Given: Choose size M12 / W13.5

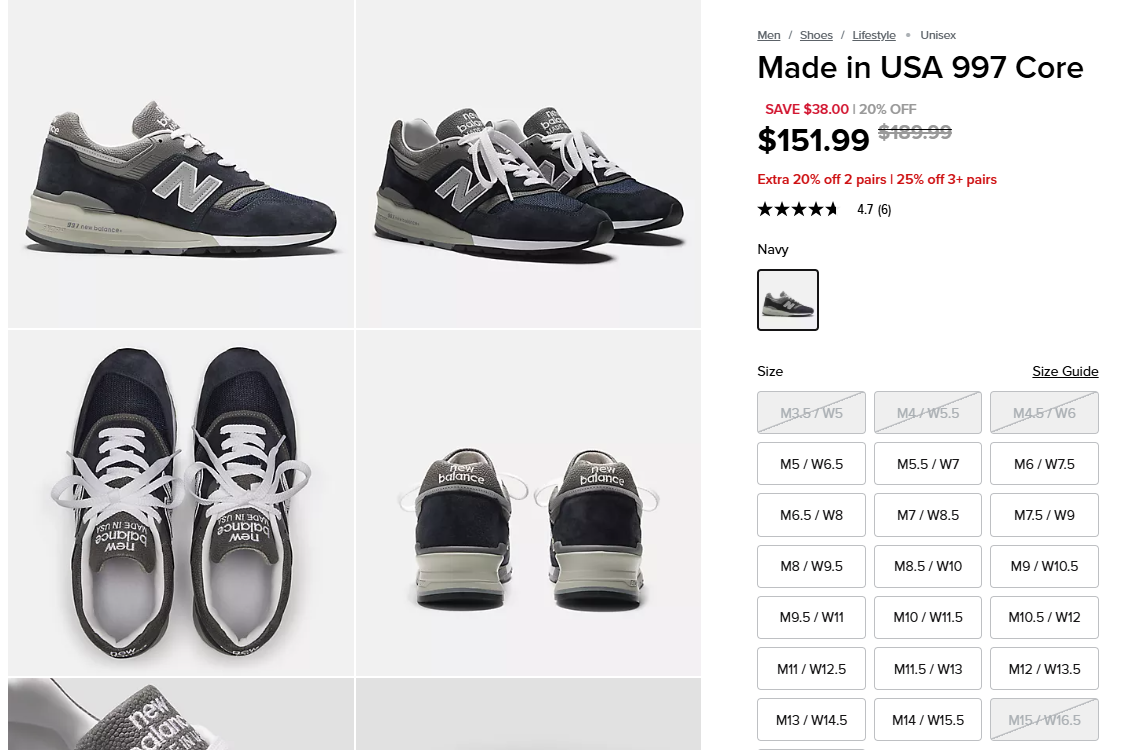Looking at the screenshot, I should [1044, 669].
